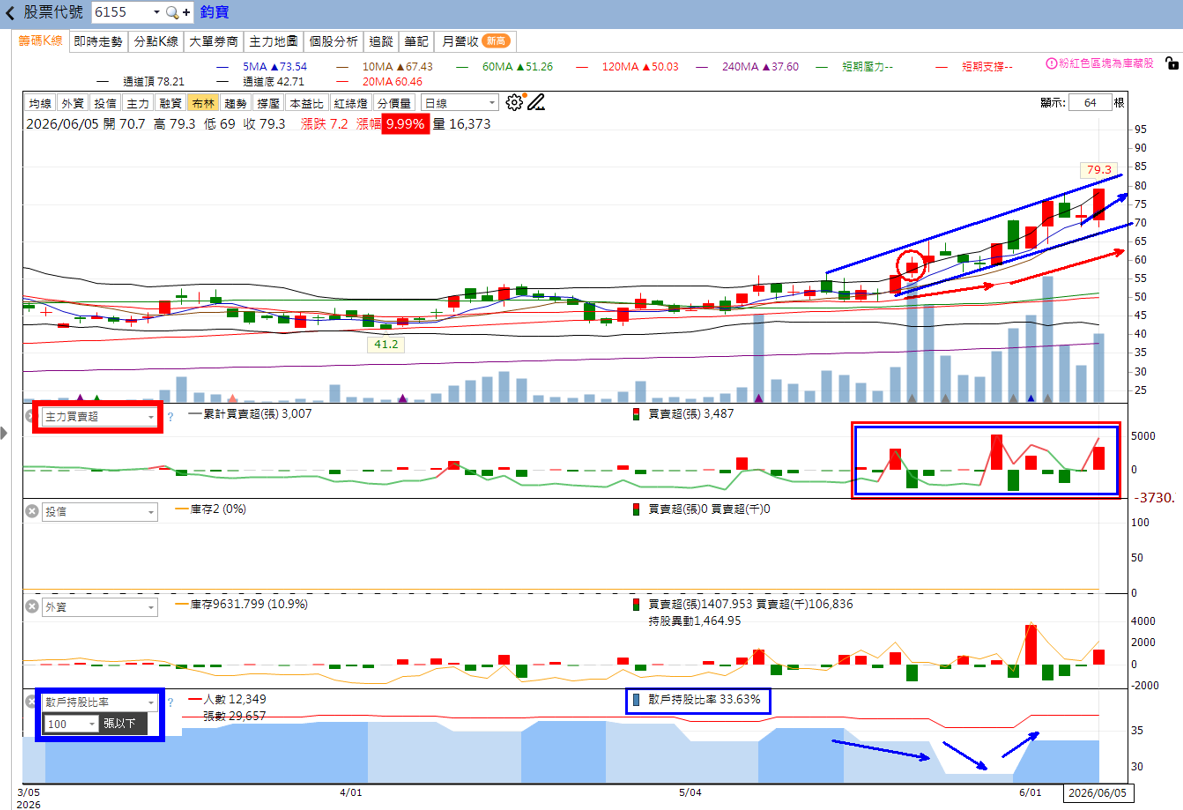
Task: Switch to the 月營收 tab
Action: pyautogui.click(x=475, y=41)
